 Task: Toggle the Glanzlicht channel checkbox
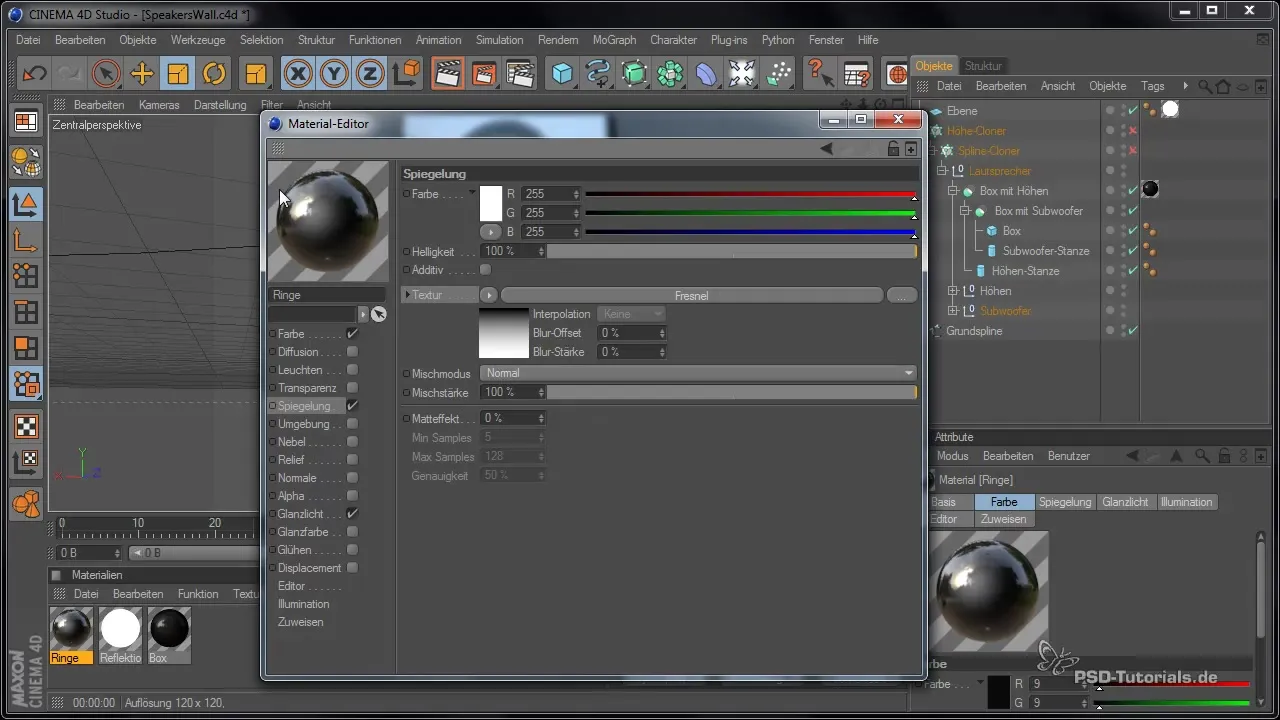pos(352,514)
